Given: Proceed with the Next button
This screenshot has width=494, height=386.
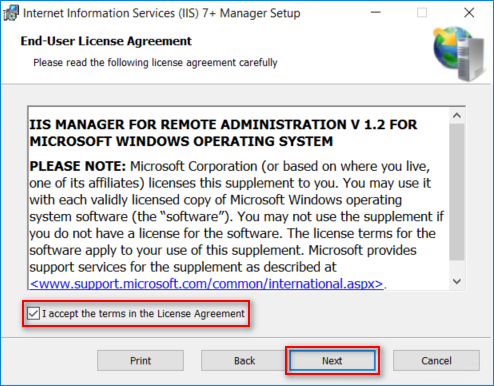Looking at the screenshot, I should pyautogui.click(x=332, y=360).
